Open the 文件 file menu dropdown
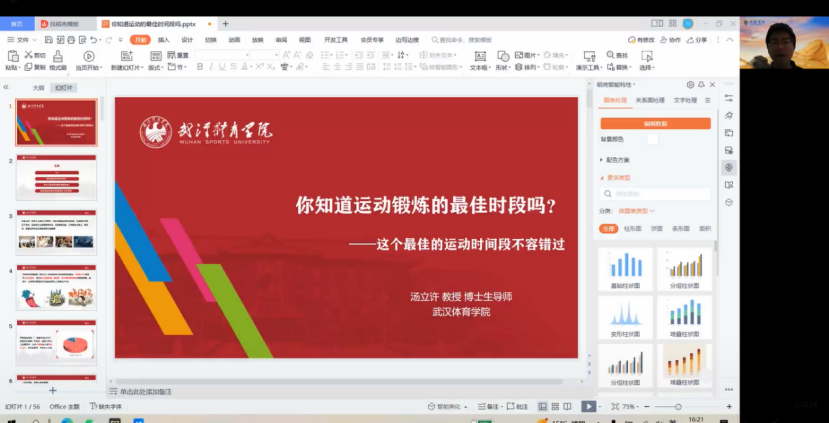This screenshot has width=829, height=423. pyautogui.click(x=18, y=40)
